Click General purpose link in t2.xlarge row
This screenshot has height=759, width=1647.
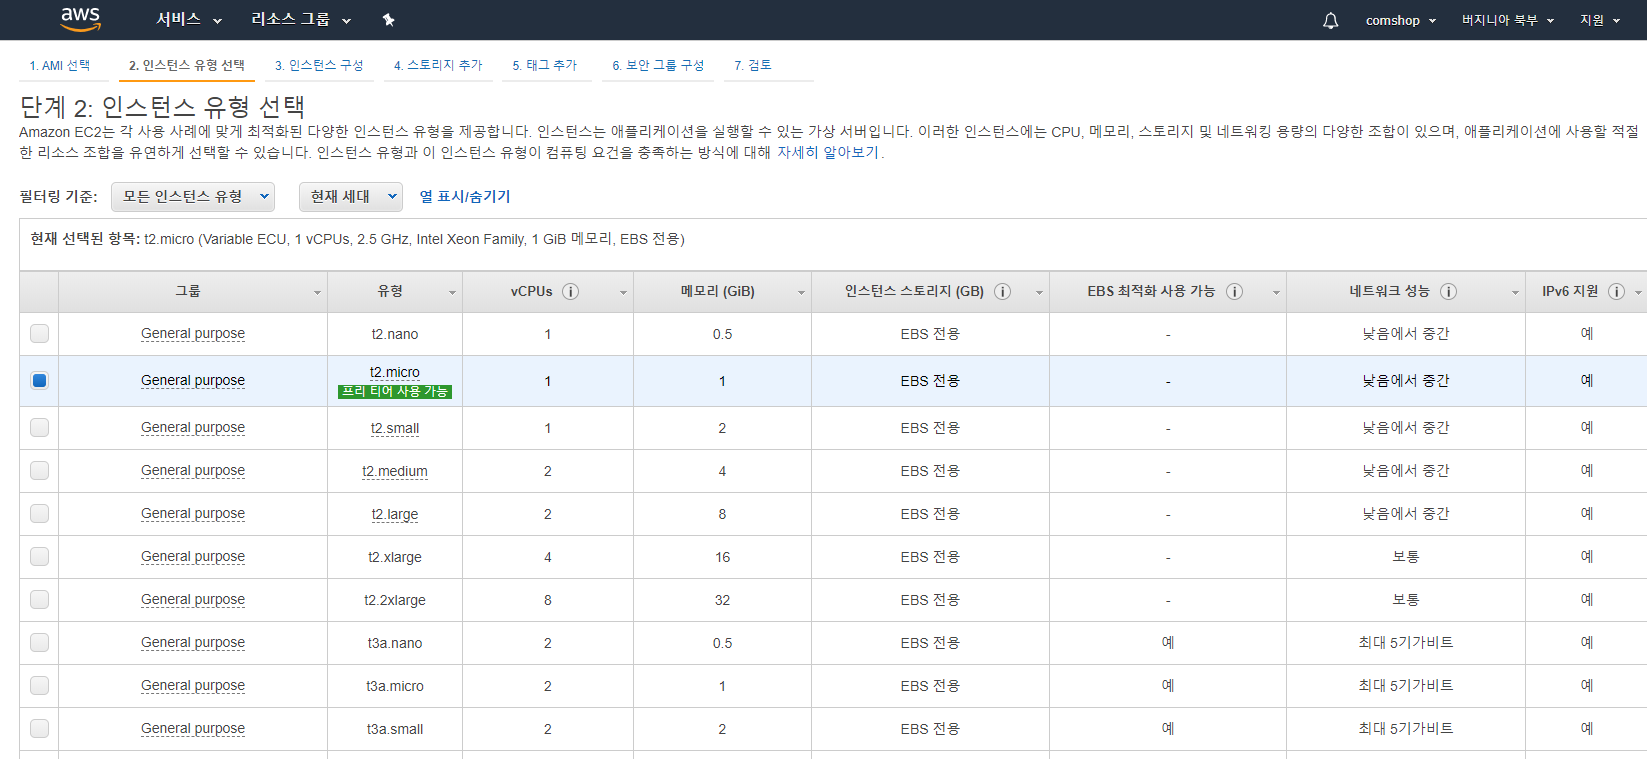[193, 557]
